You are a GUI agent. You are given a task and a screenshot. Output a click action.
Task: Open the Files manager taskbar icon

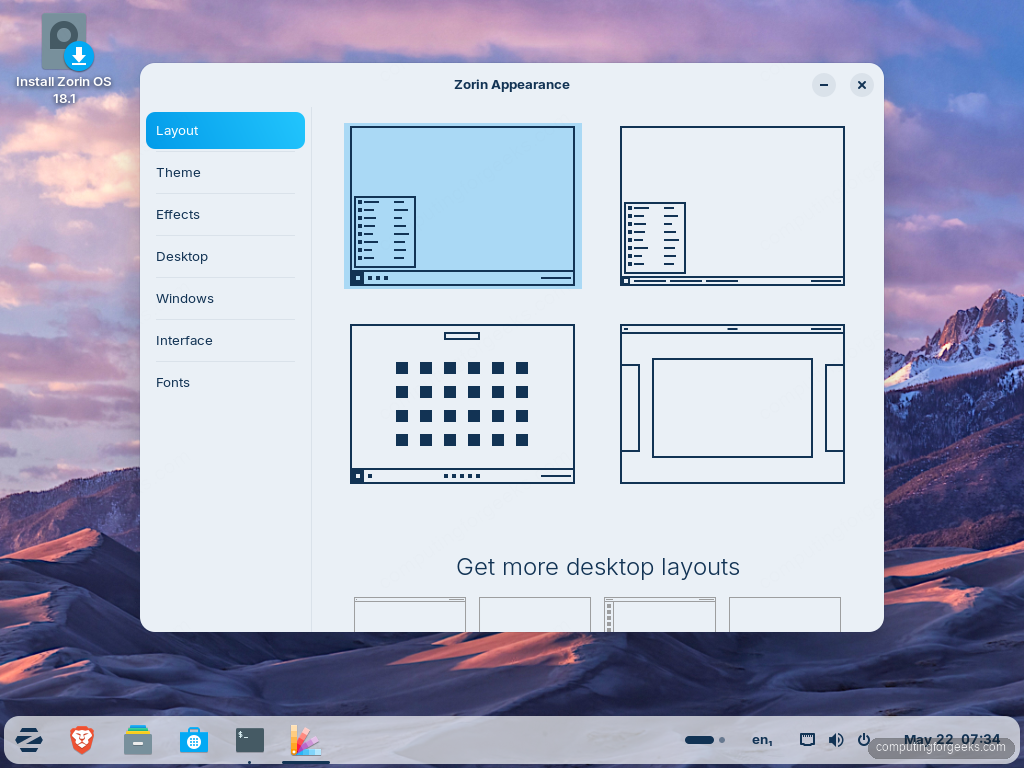tap(138, 740)
